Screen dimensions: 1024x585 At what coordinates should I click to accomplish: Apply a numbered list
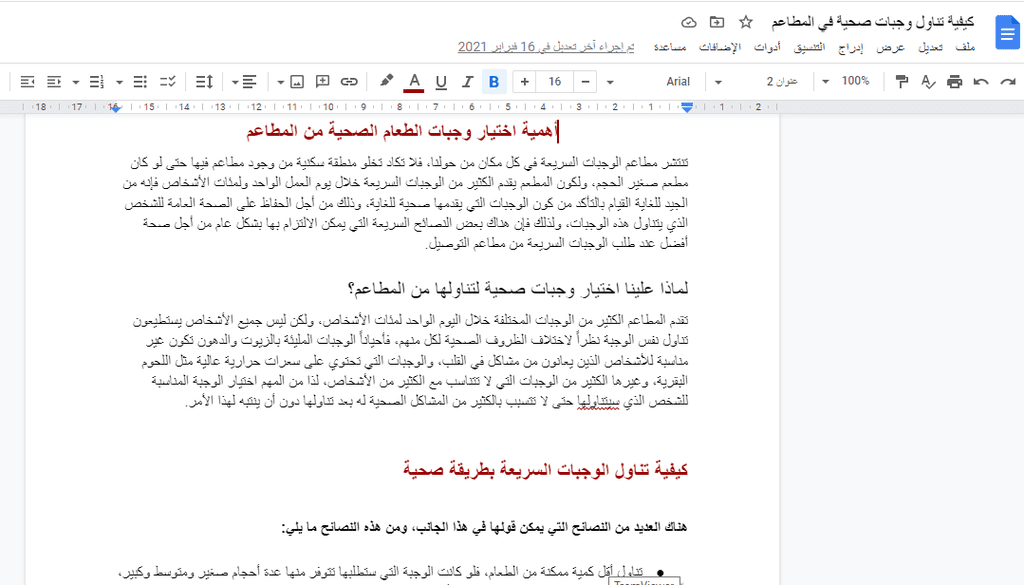click(97, 82)
